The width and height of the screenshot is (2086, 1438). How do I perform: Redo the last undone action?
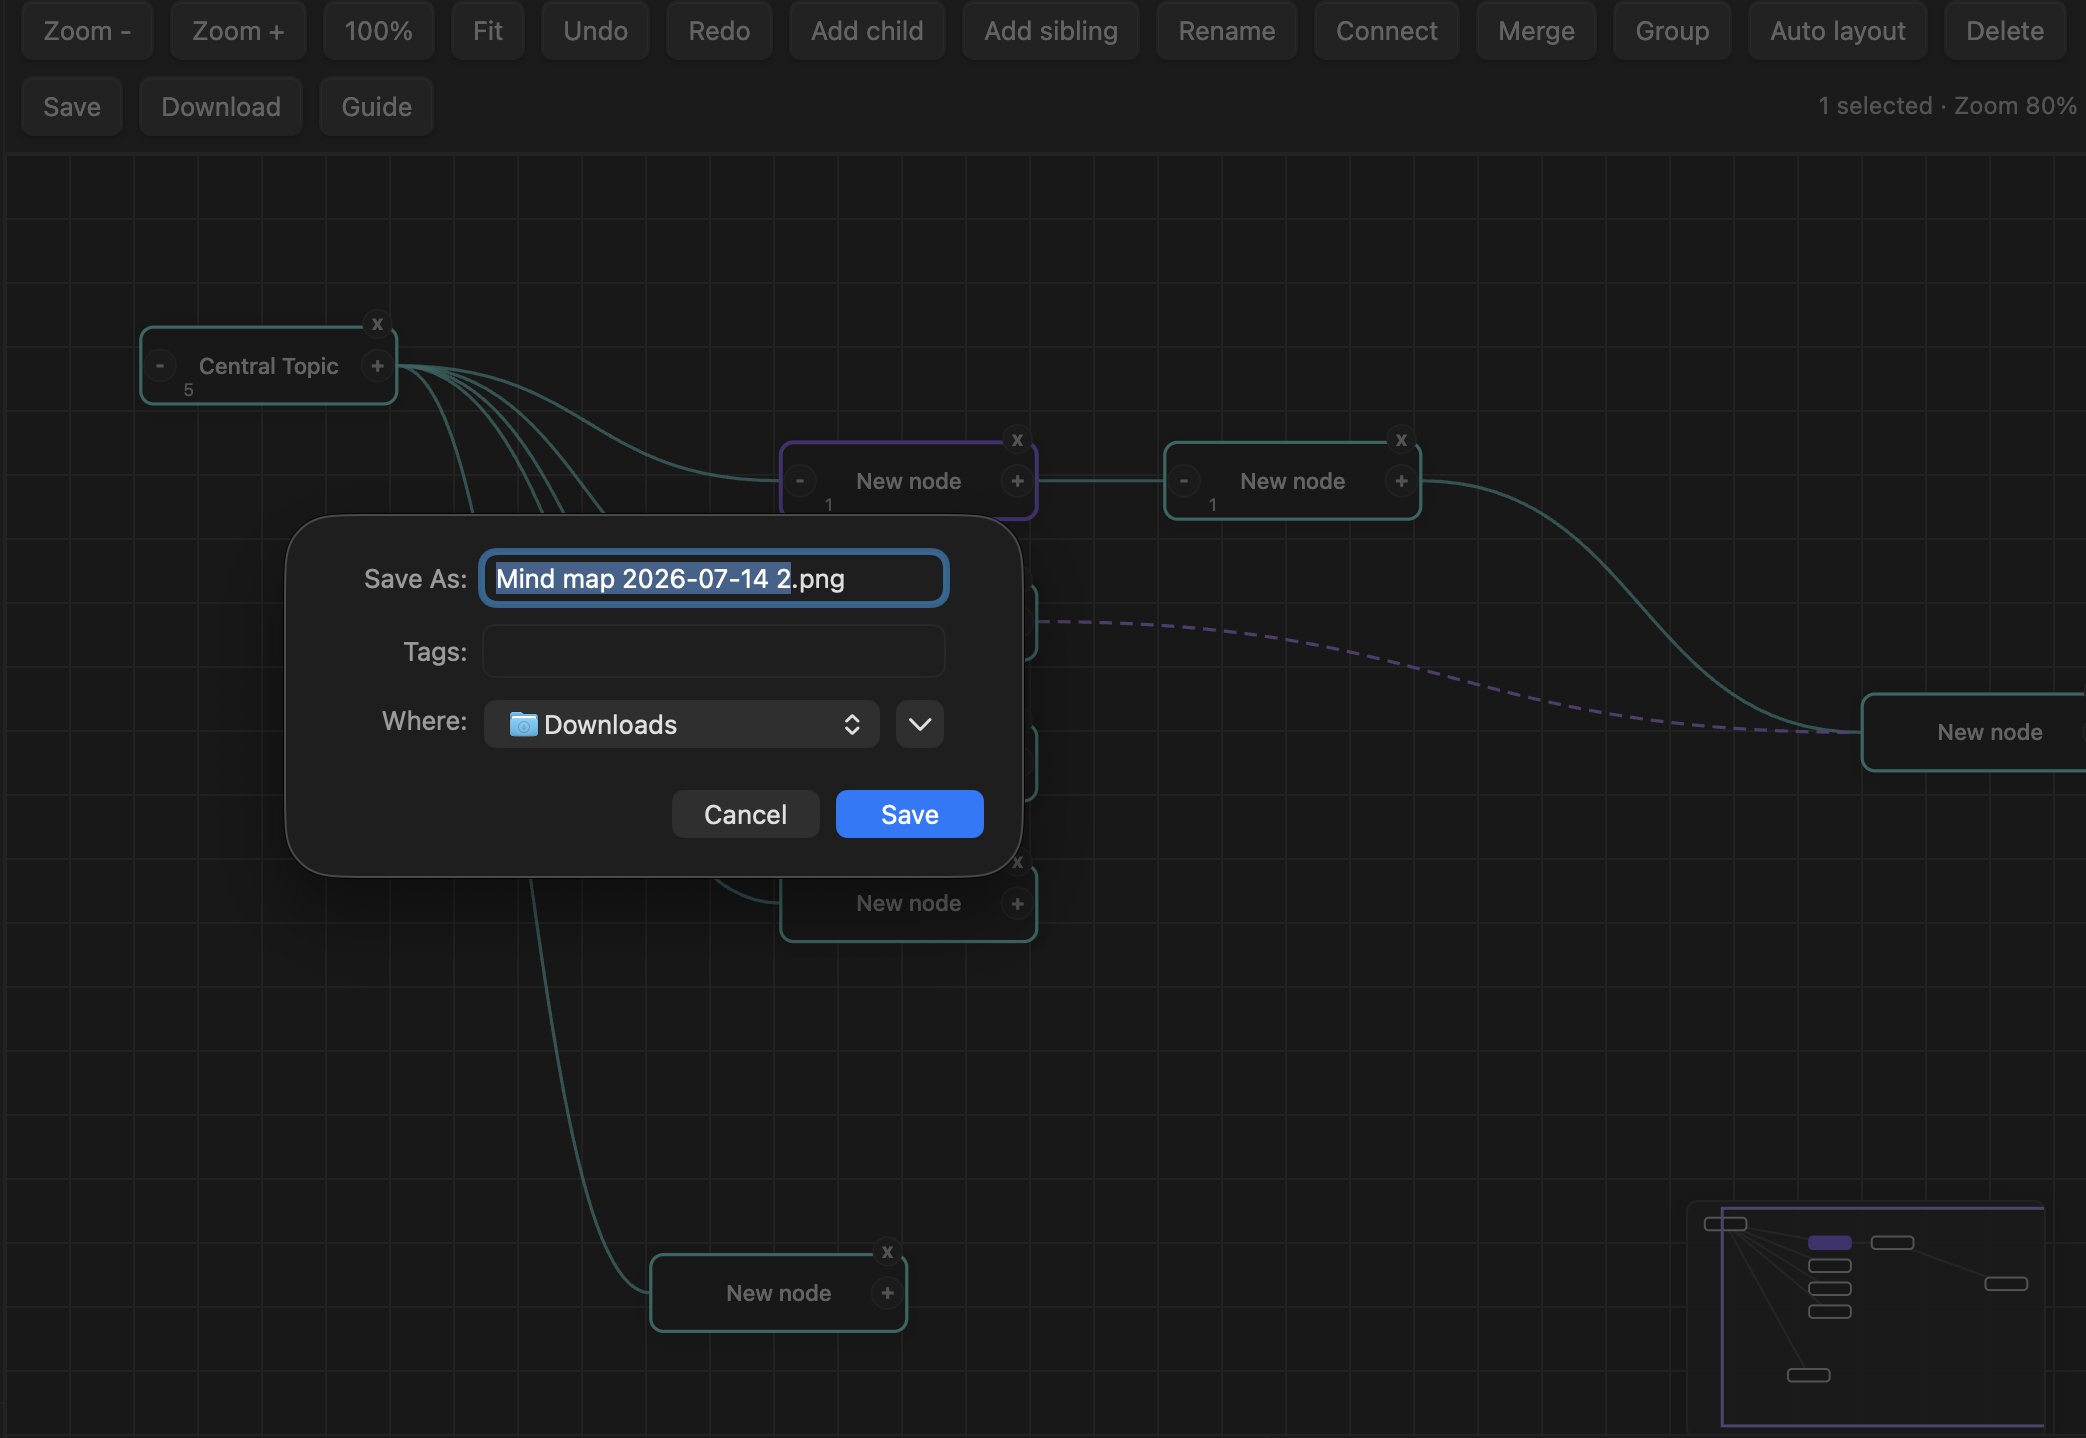coord(719,31)
